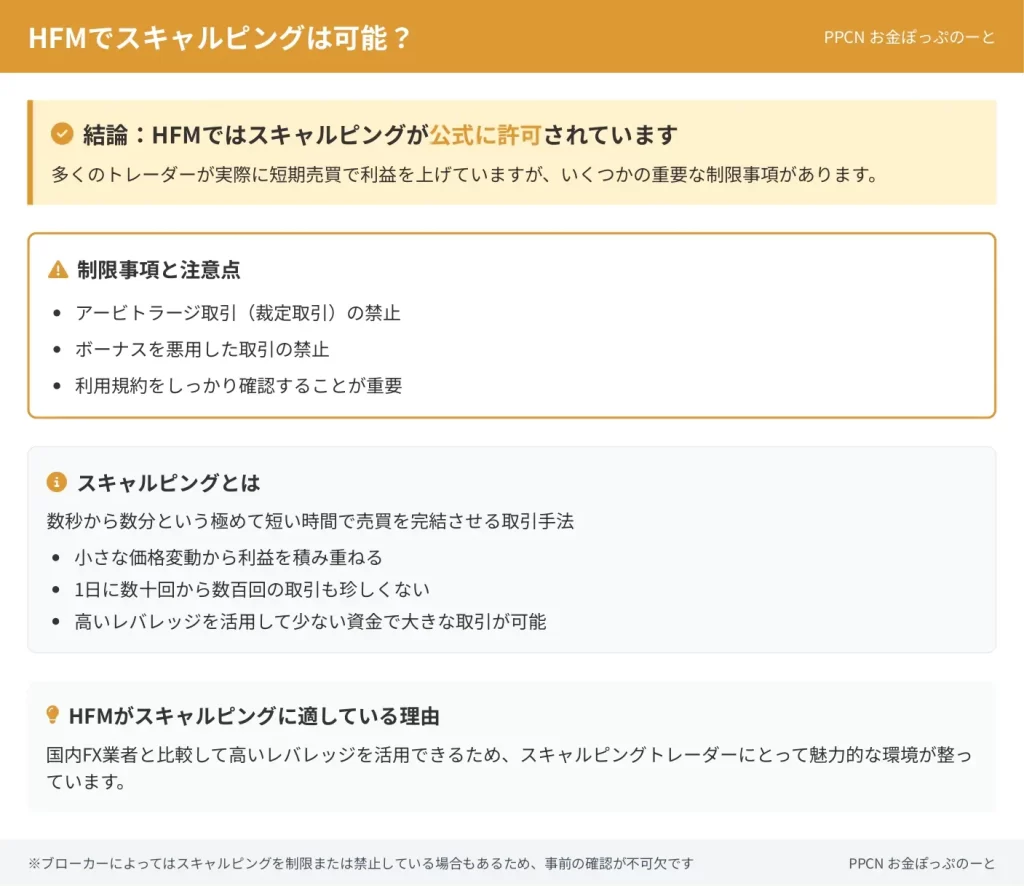1024x886 pixels.
Task: Click the highlighted text 公式に許可
Action: click(x=485, y=134)
